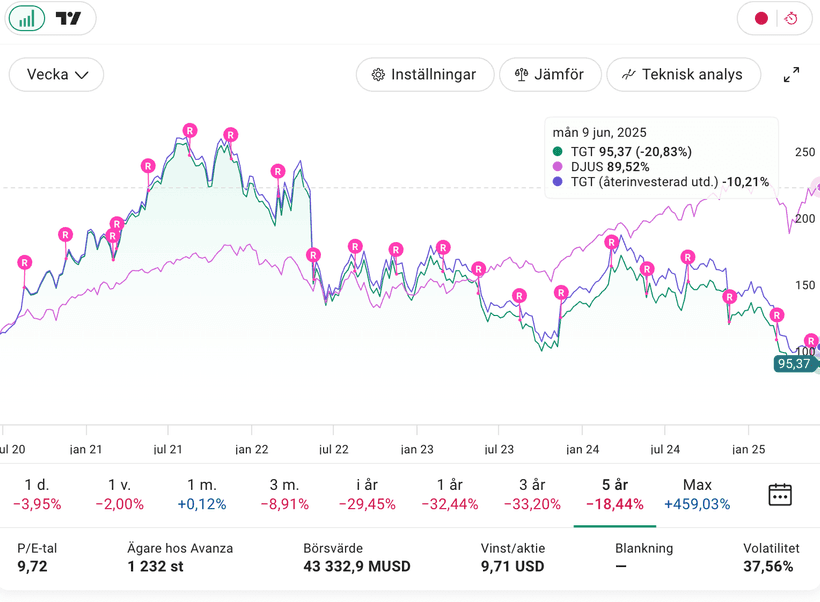The width and height of the screenshot is (820, 602).
Task: Switch to the standard bar chart view
Action: [x=28, y=19]
